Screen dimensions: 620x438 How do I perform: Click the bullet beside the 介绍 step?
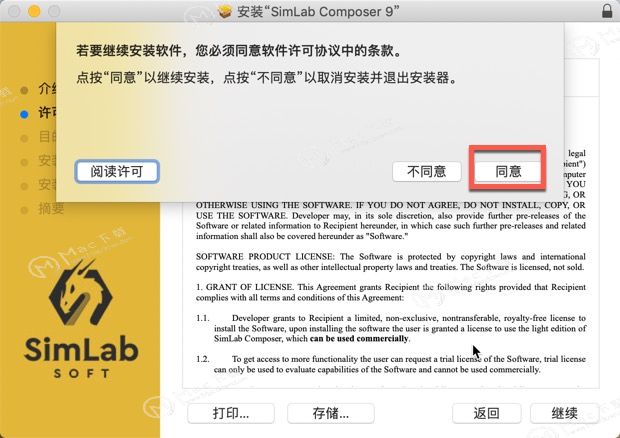[24, 90]
